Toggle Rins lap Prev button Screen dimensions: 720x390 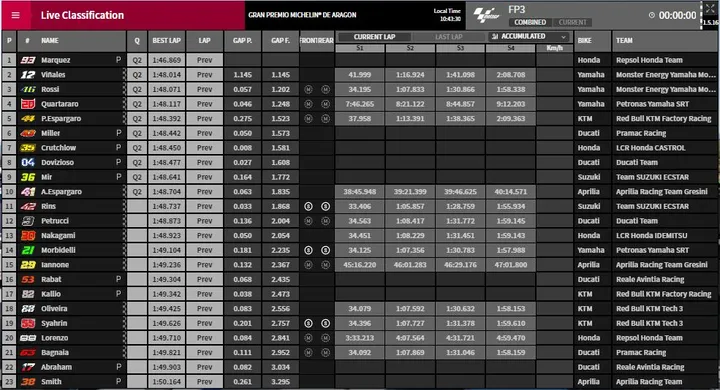pyautogui.click(x=205, y=206)
